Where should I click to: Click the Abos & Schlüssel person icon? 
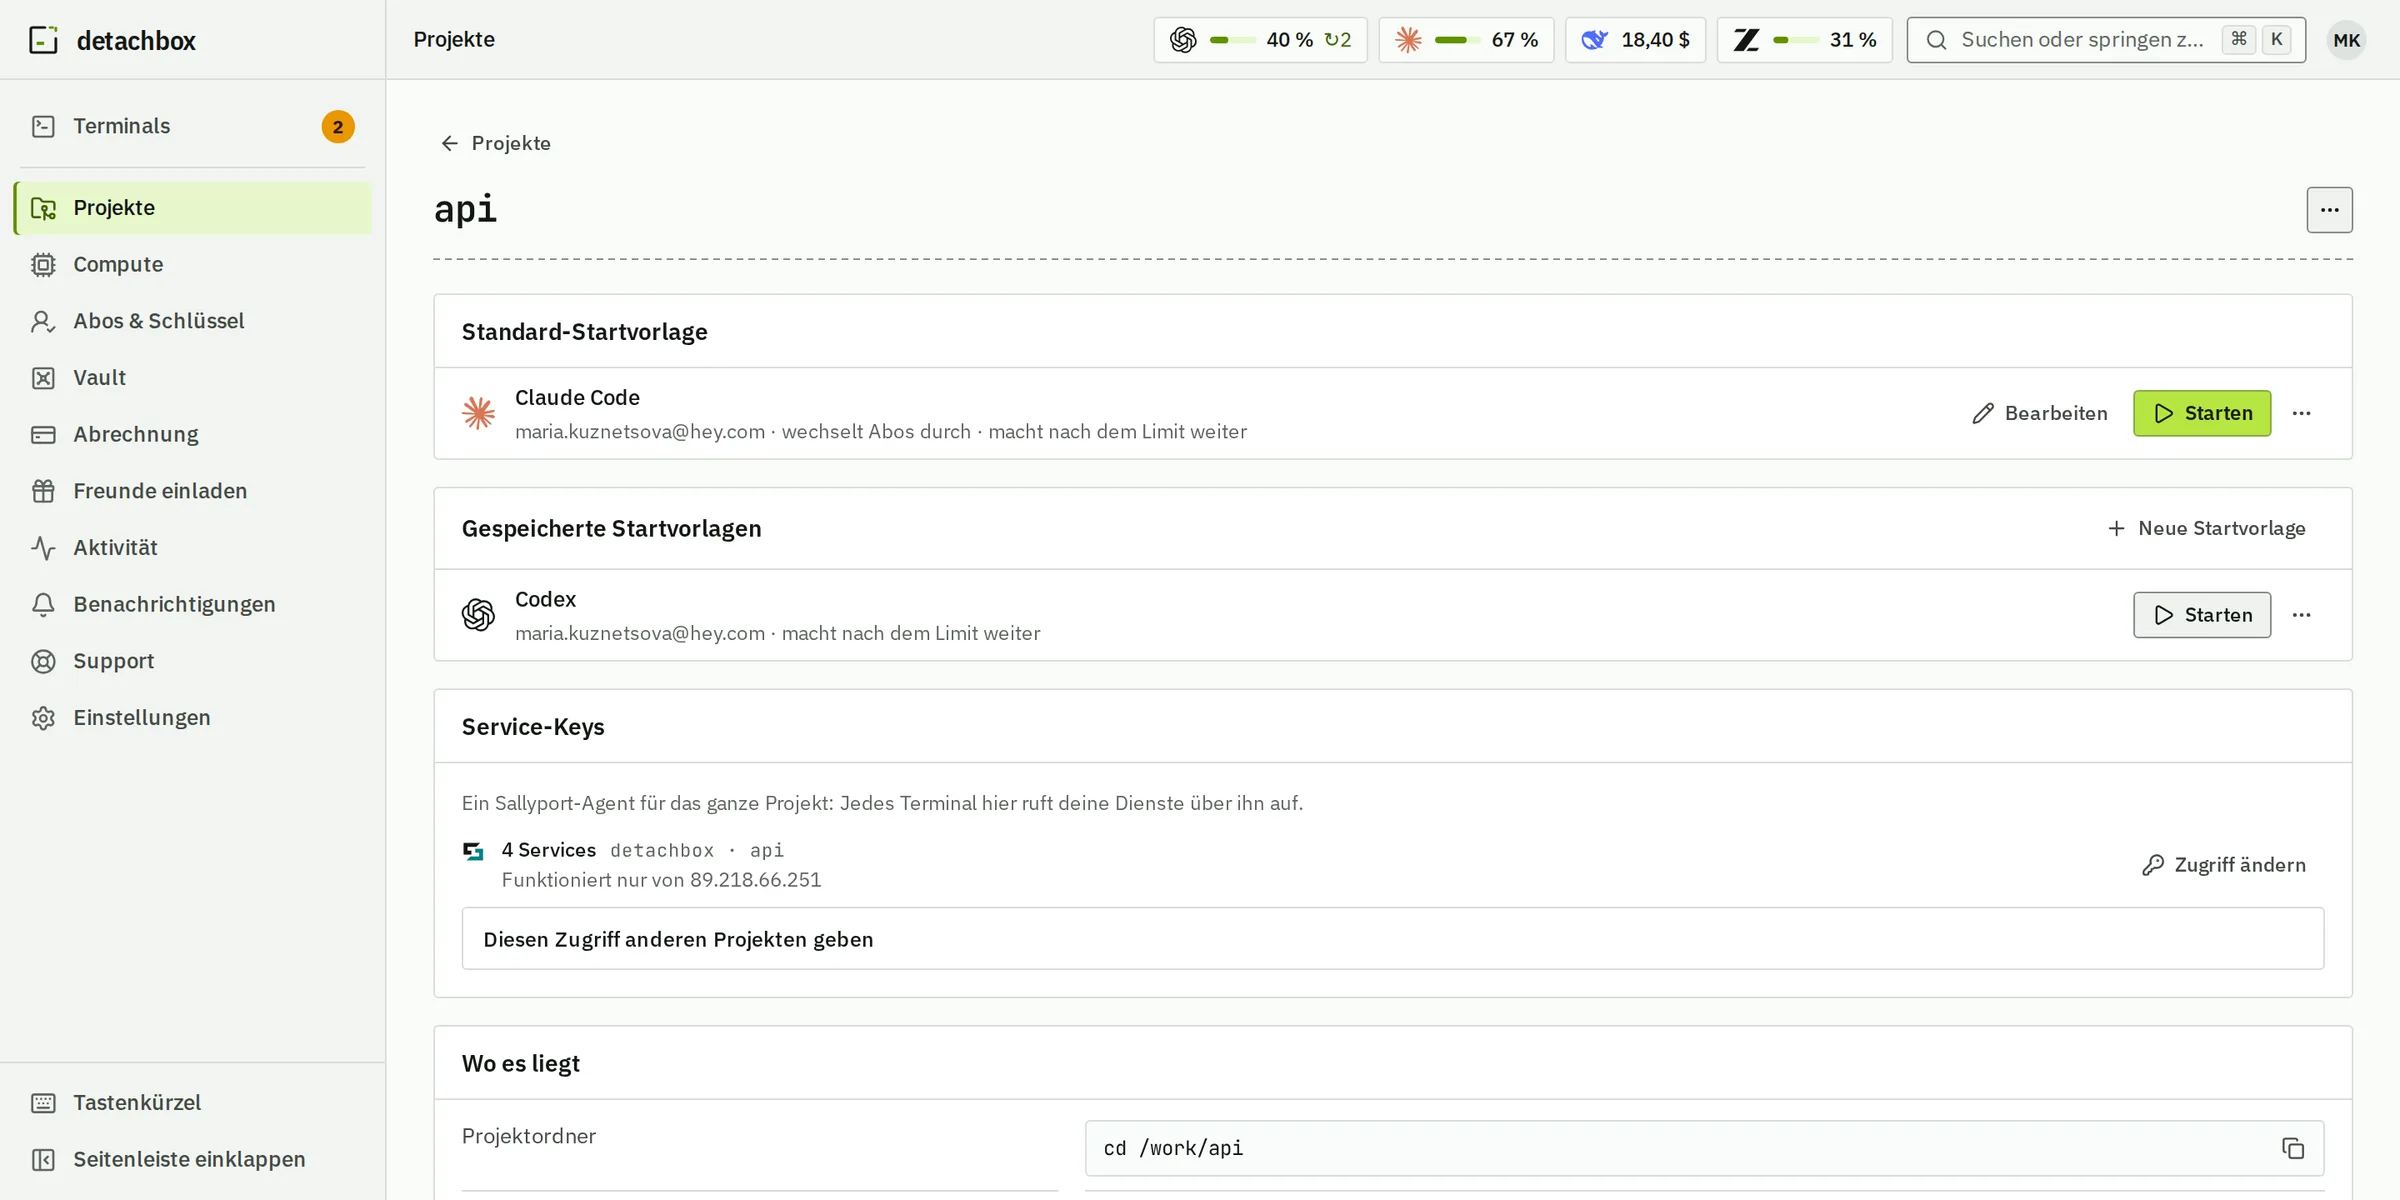point(43,321)
